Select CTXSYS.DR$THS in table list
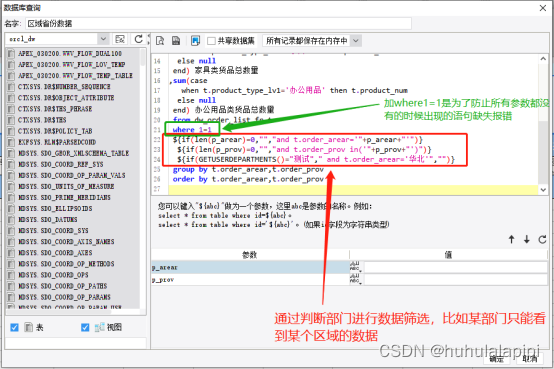554x369 pixels. (x=42, y=120)
